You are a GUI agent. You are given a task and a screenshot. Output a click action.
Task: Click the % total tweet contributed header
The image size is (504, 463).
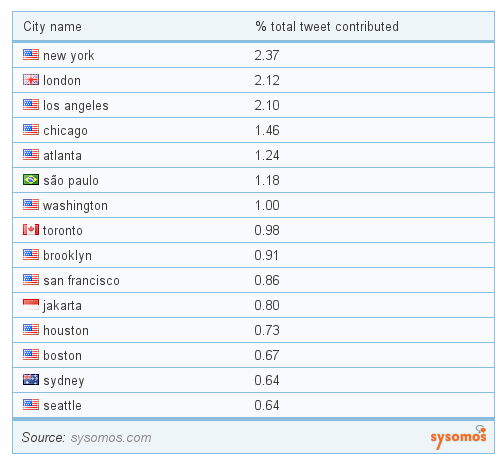pyautogui.click(x=327, y=26)
